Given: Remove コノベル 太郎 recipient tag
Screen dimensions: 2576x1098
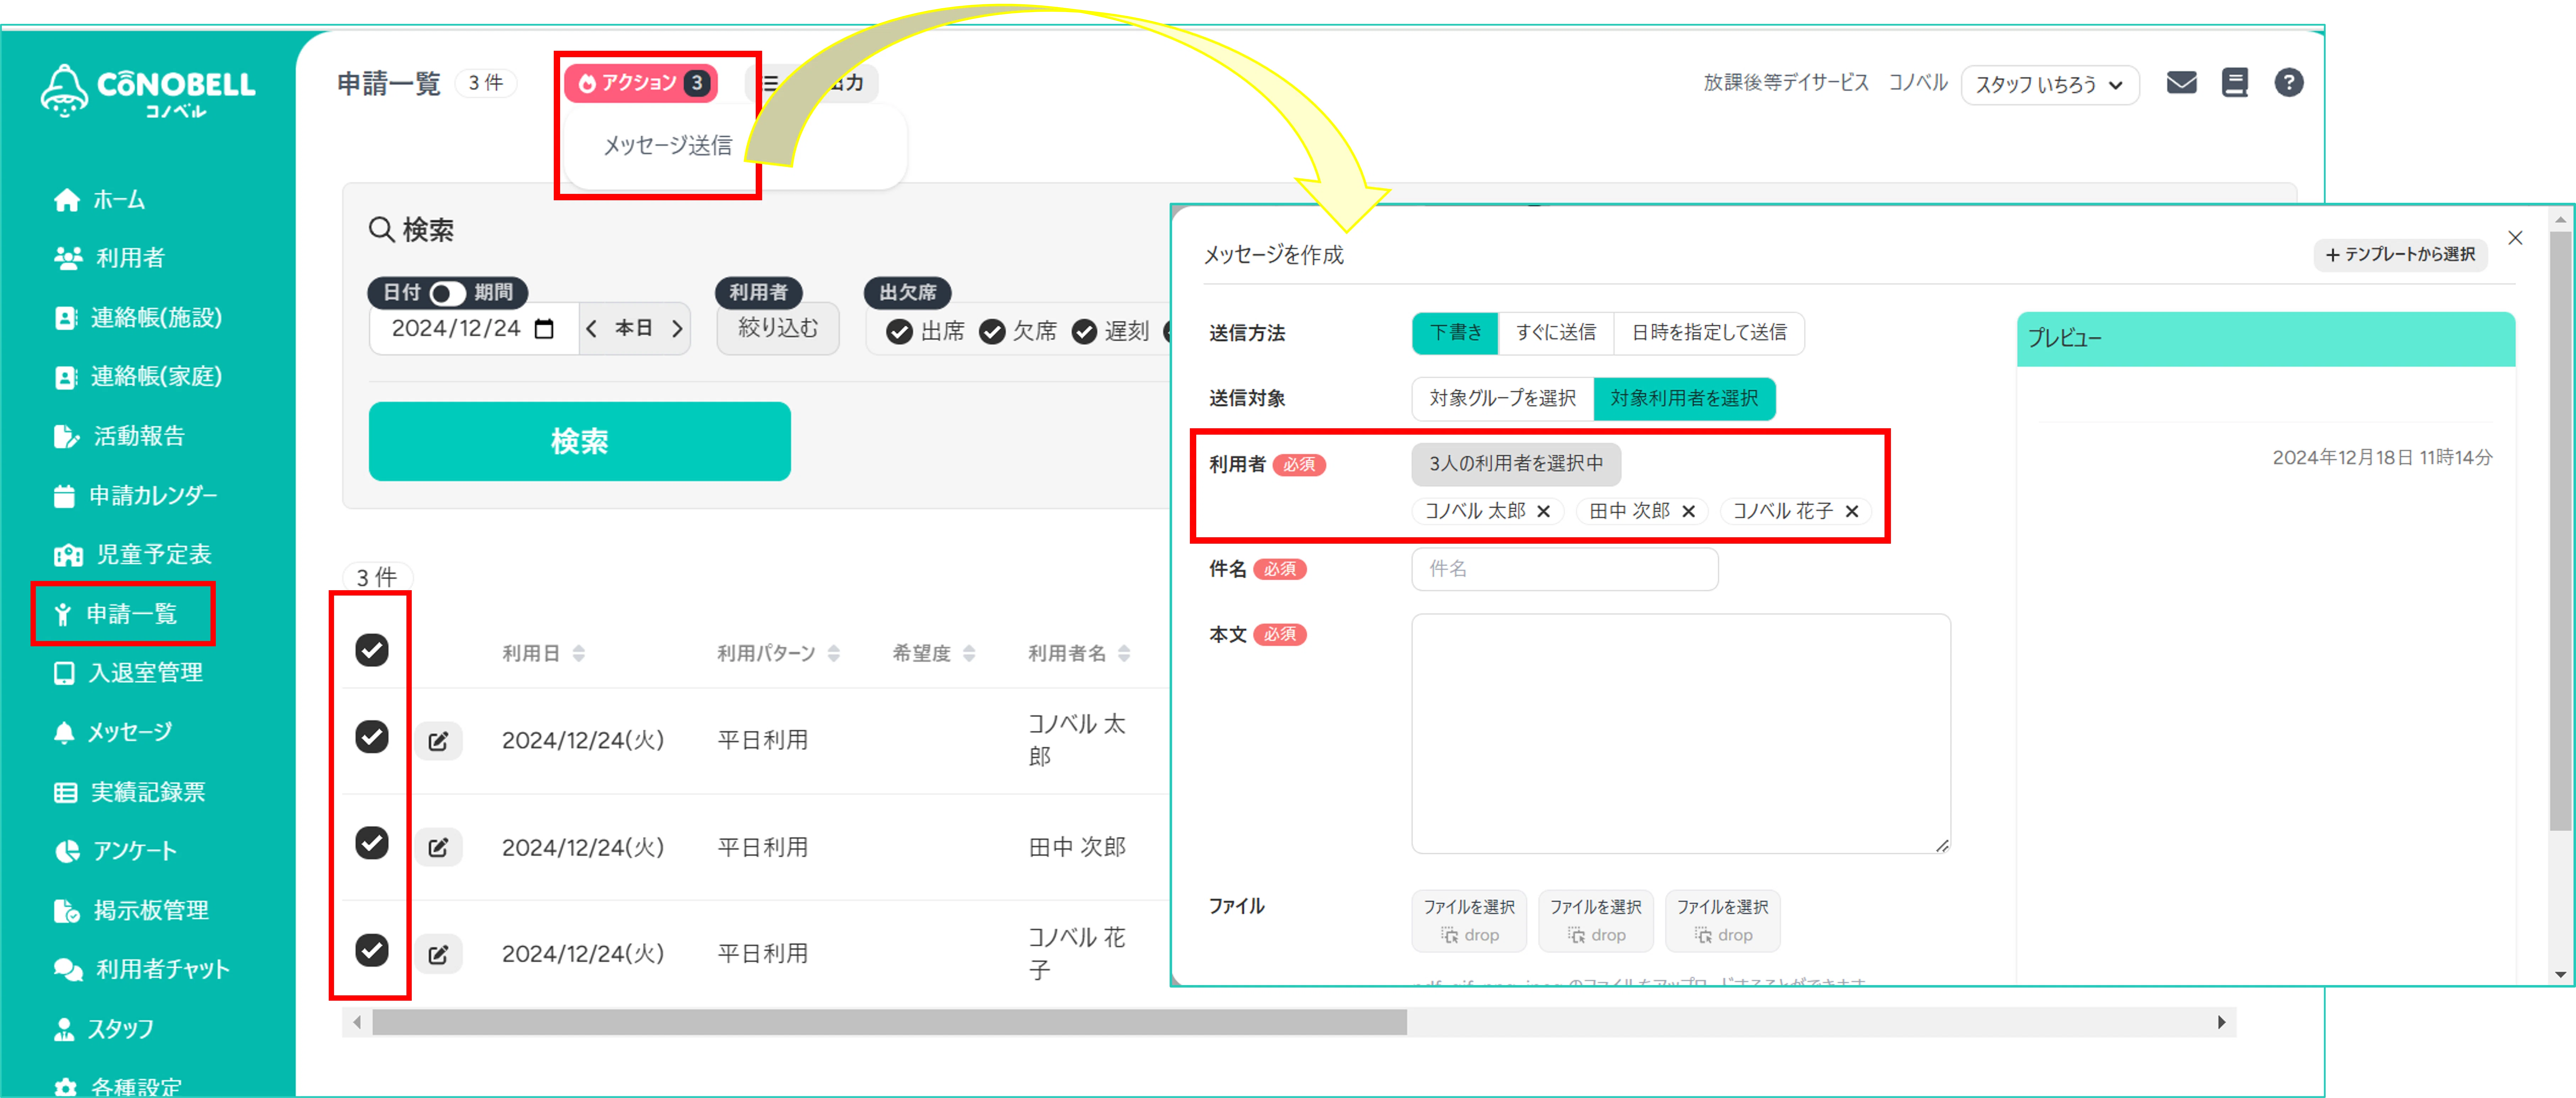Looking at the screenshot, I should pos(1543,512).
